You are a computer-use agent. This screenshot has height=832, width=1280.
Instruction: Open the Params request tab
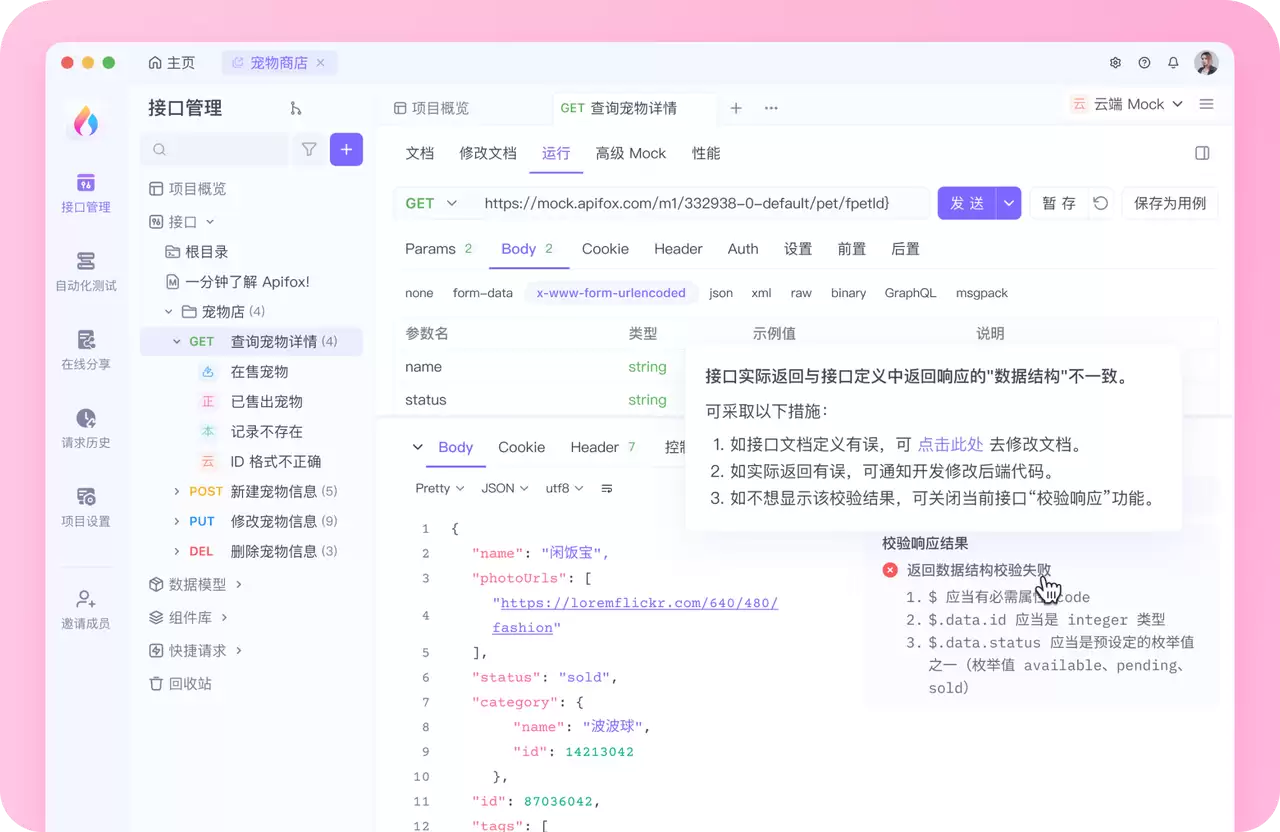[x=438, y=249]
